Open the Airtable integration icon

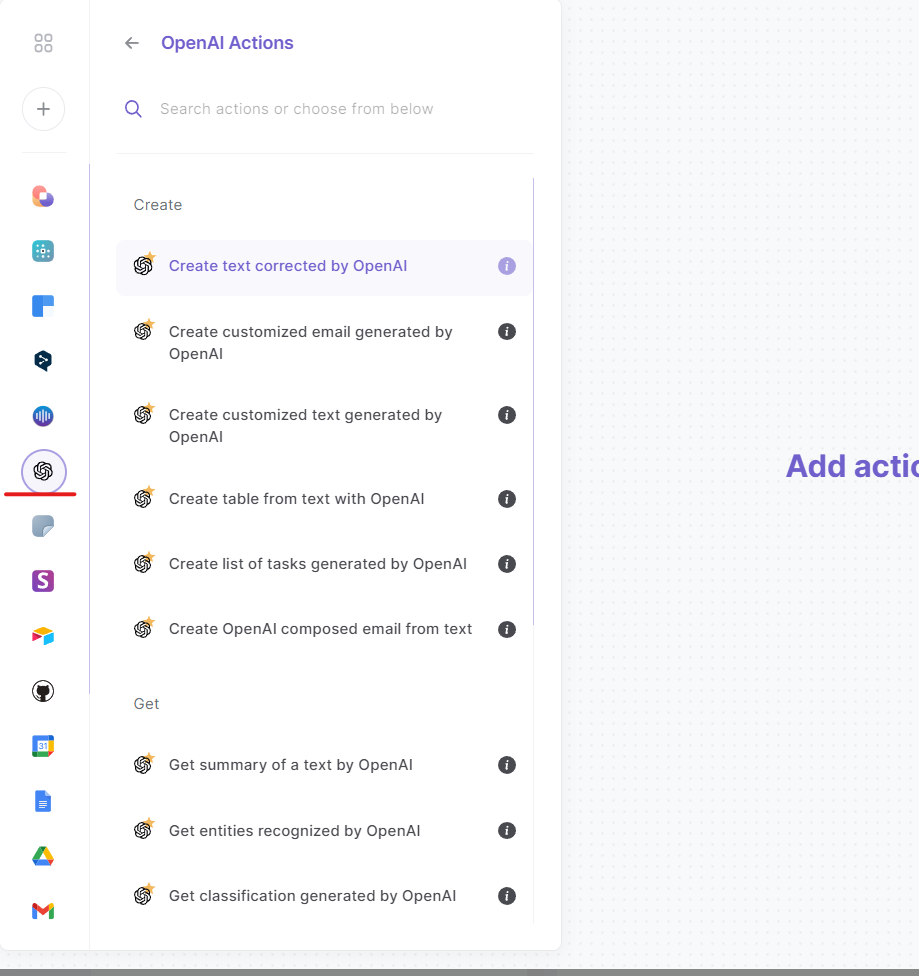point(43,636)
